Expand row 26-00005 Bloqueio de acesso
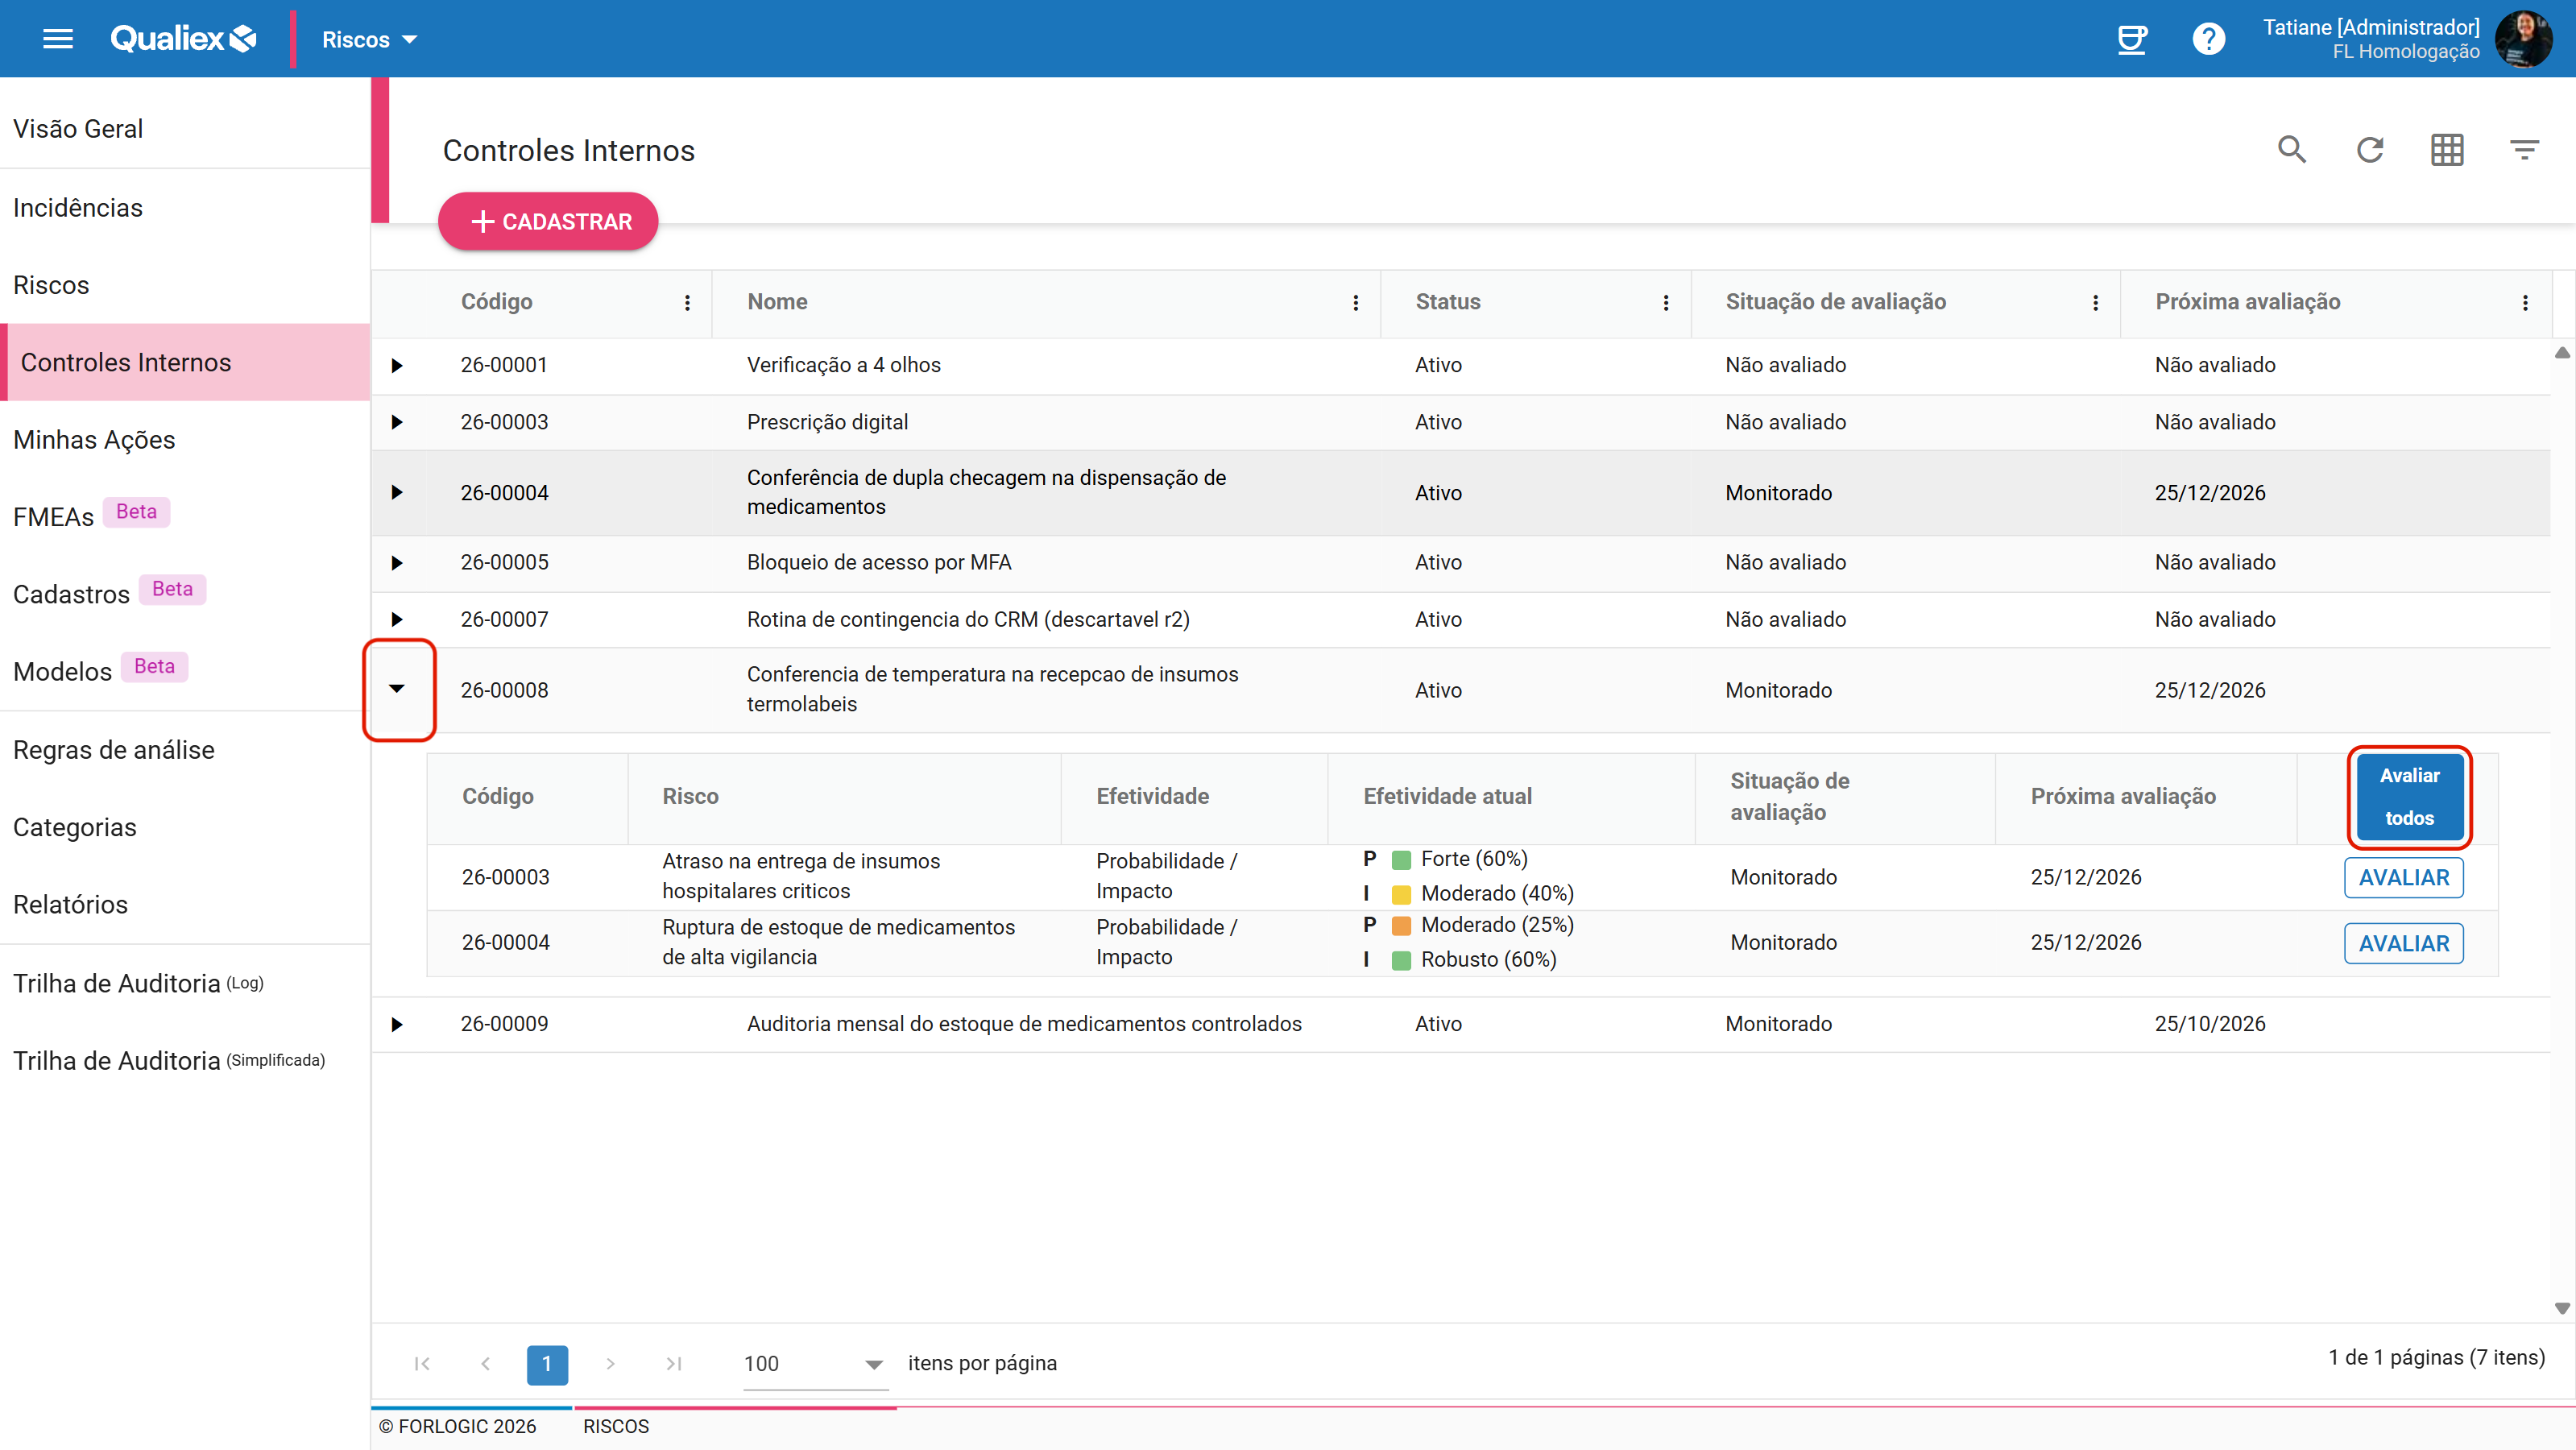 click(x=397, y=563)
